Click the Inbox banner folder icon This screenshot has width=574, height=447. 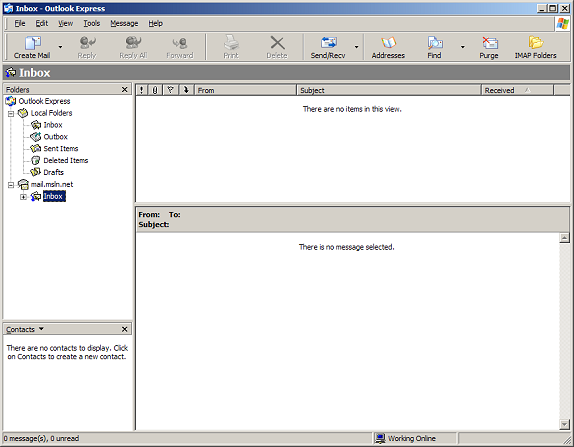tap(11, 72)
